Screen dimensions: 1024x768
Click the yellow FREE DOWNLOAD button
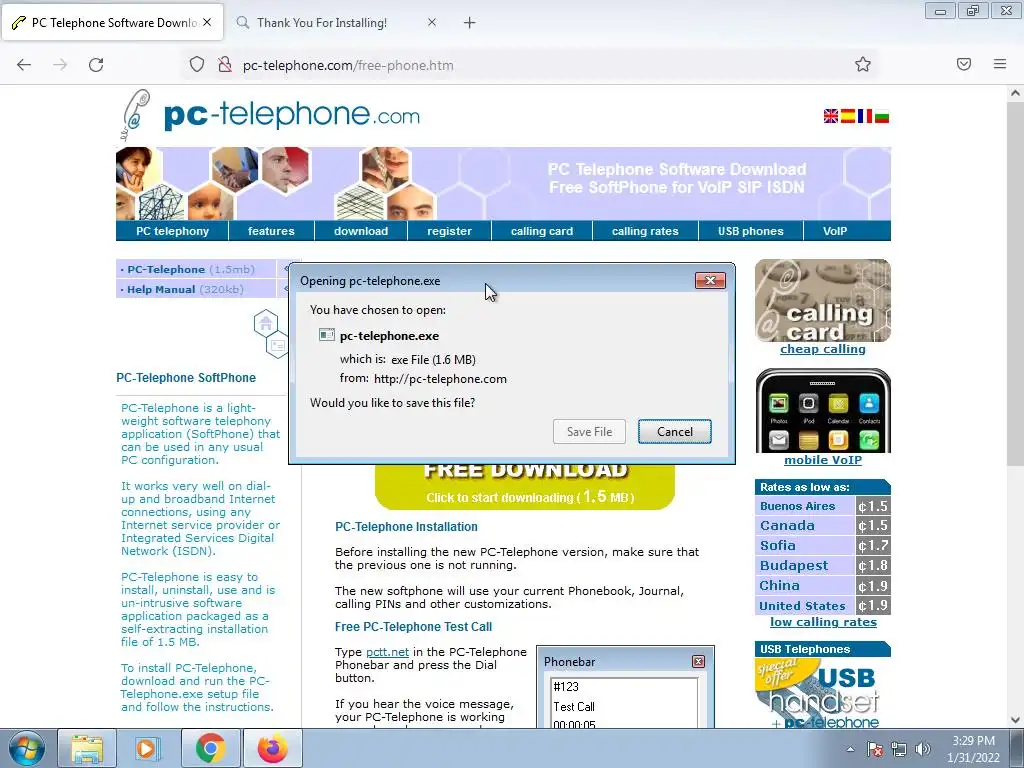point(525,485)
